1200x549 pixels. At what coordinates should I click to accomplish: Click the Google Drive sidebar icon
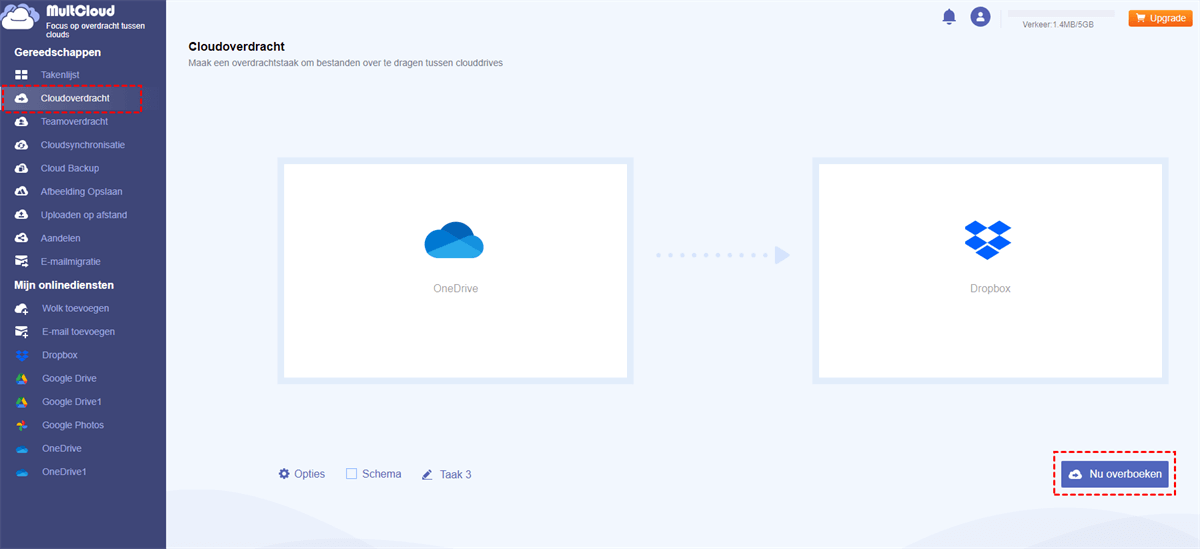(x=22, y=378)
